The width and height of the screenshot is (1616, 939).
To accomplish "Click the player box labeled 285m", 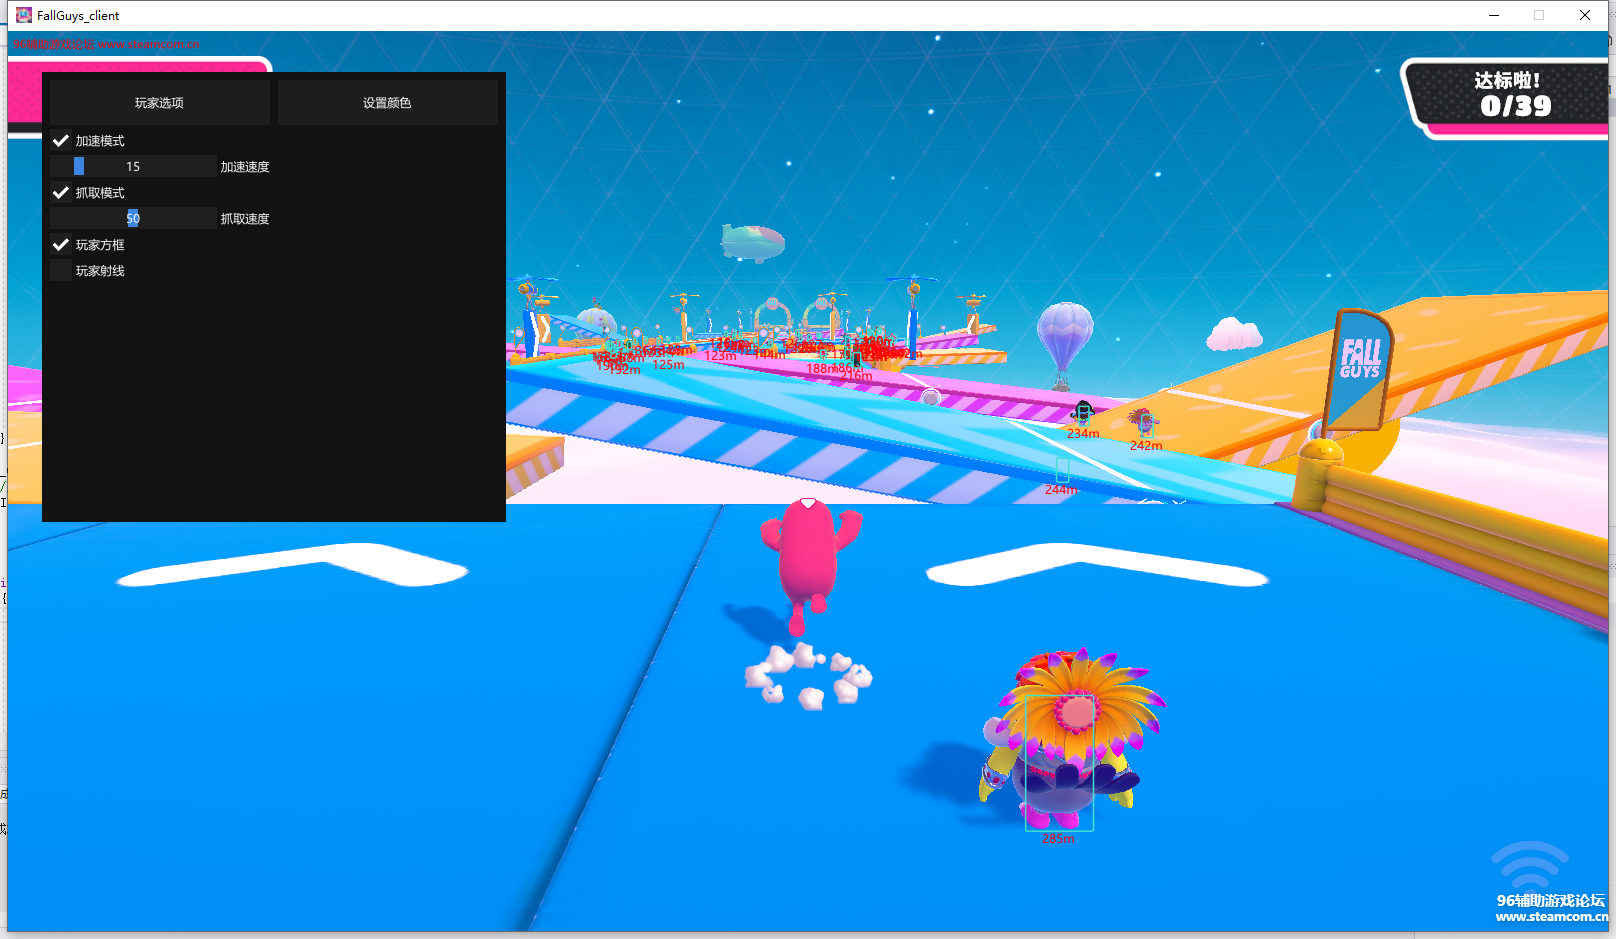I will 1060,764.
